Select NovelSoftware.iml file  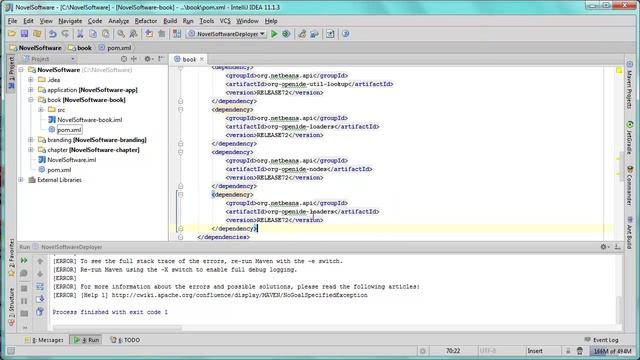point(67,160)
